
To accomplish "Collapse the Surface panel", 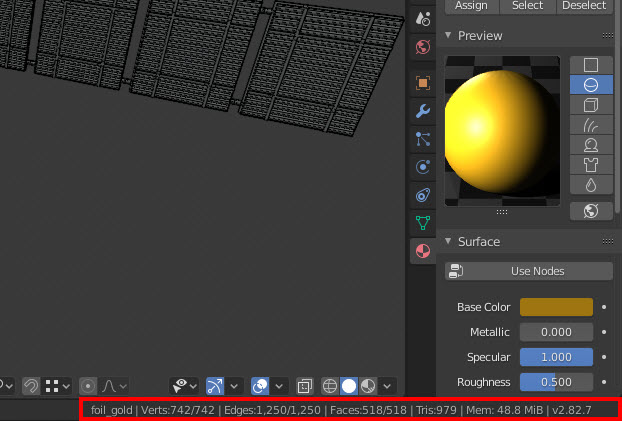I will (448, 241).
